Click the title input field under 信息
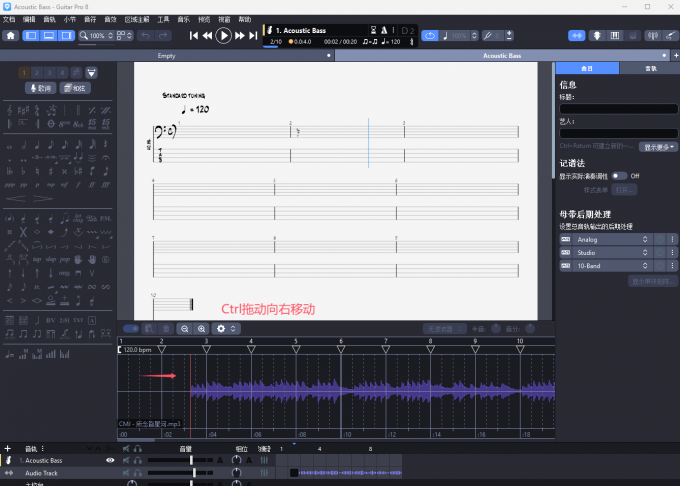 coord(617,109)
